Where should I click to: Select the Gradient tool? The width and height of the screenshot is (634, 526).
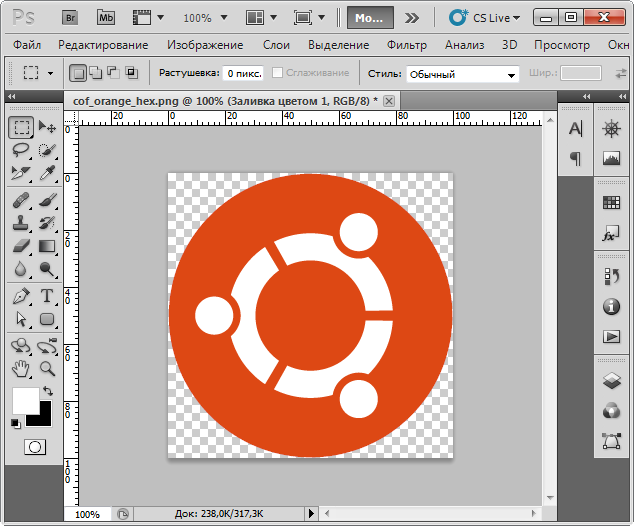[47, 246]
